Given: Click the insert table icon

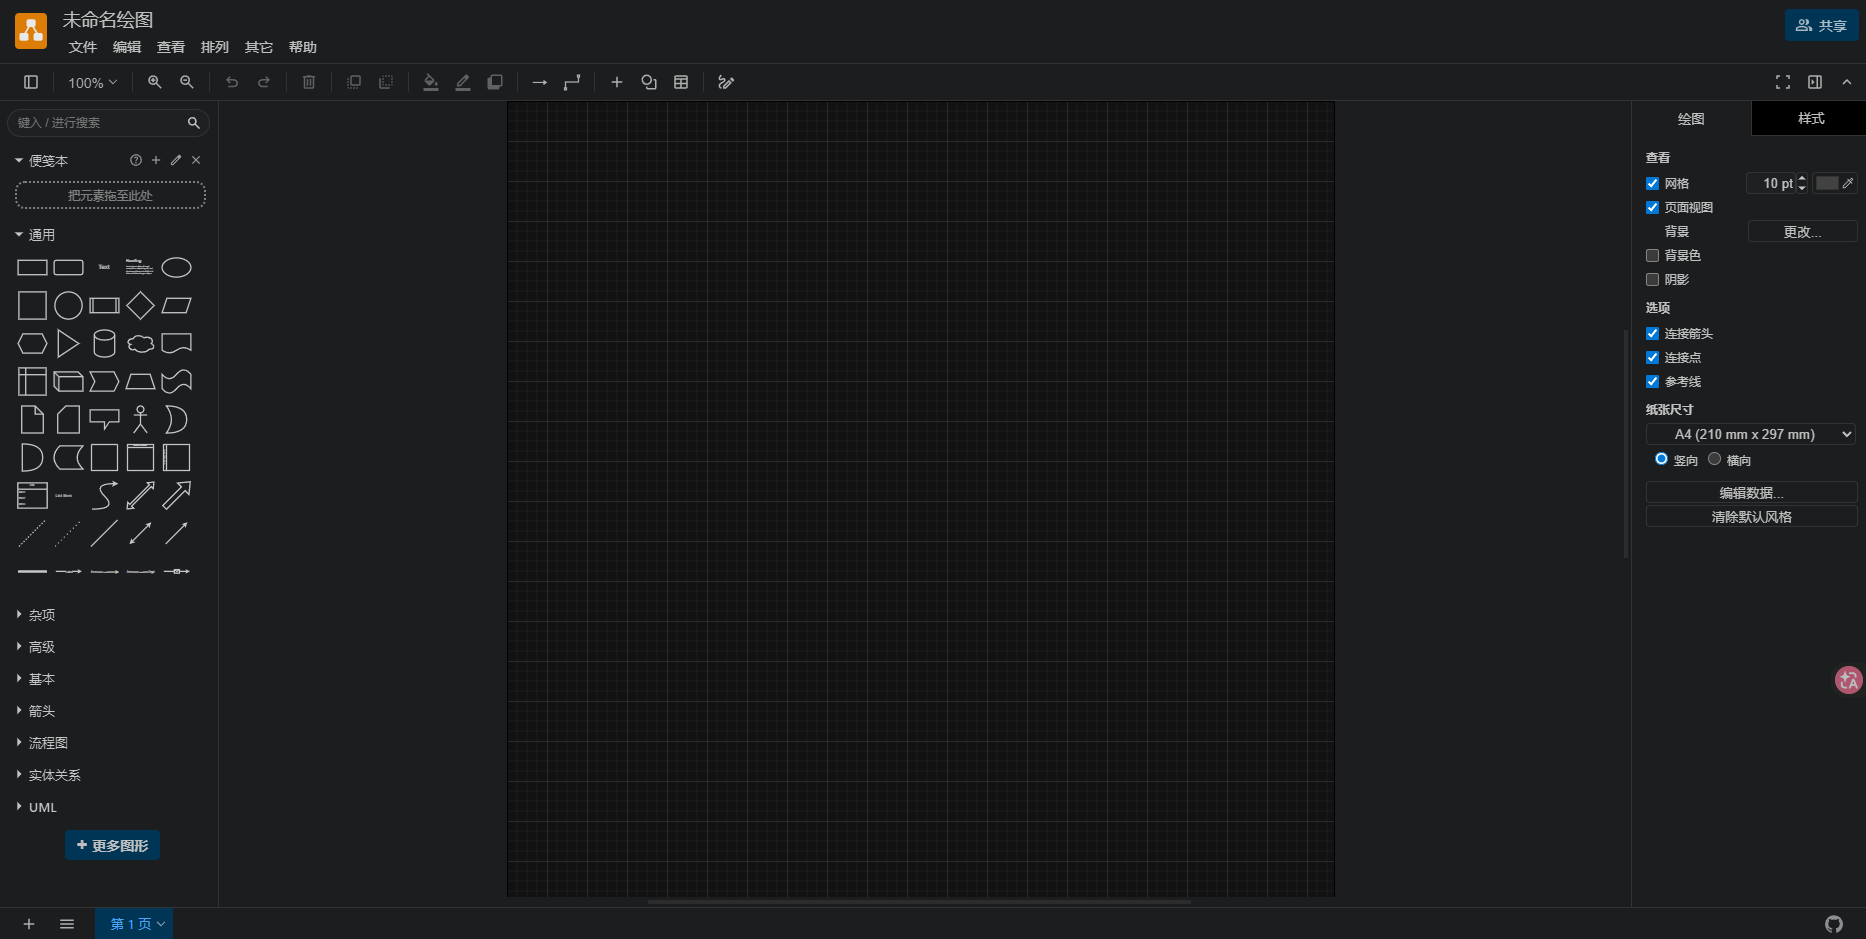Looking at the screenshot, I should pos(681,82).
